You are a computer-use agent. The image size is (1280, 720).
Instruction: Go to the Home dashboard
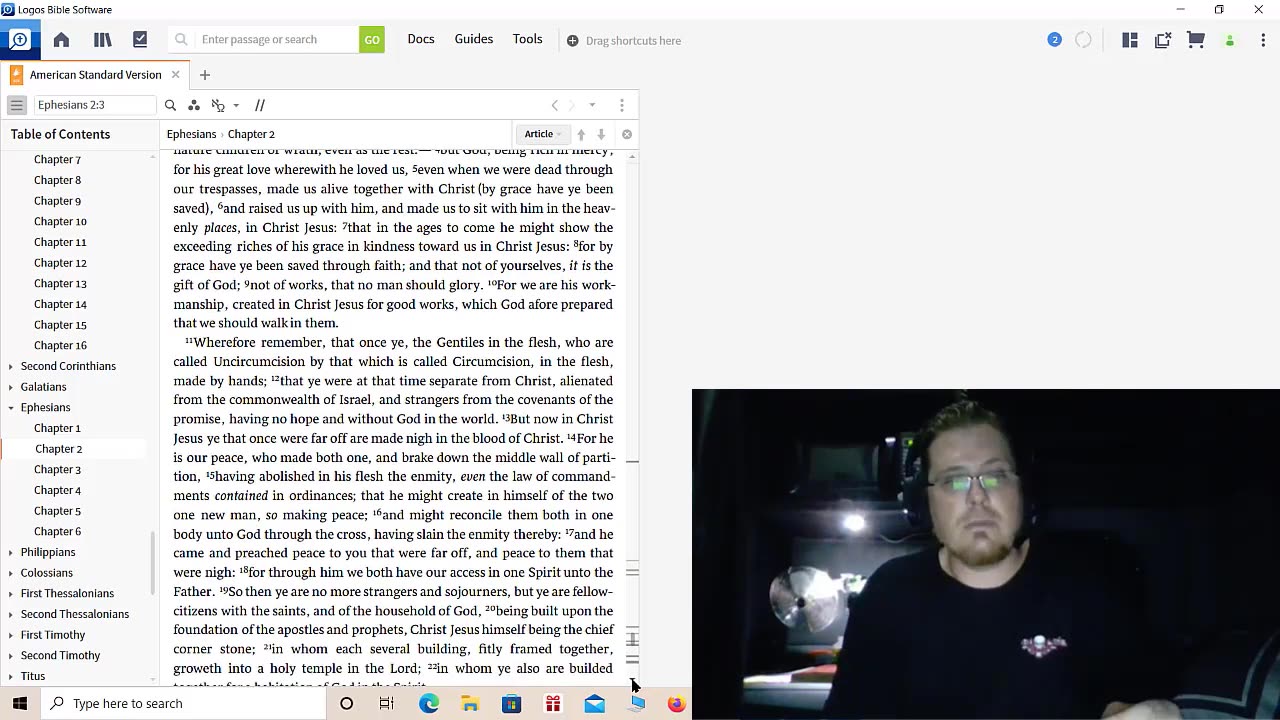coord(61,40)
